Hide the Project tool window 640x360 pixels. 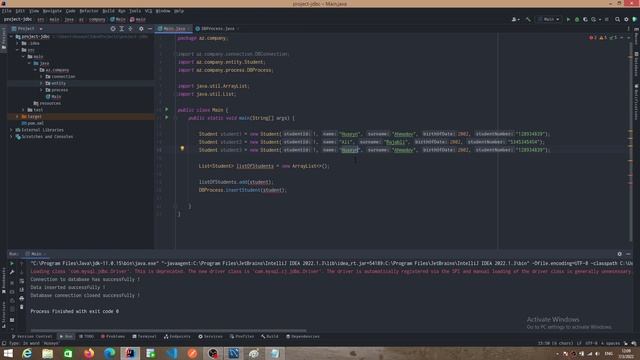(150, 29)
